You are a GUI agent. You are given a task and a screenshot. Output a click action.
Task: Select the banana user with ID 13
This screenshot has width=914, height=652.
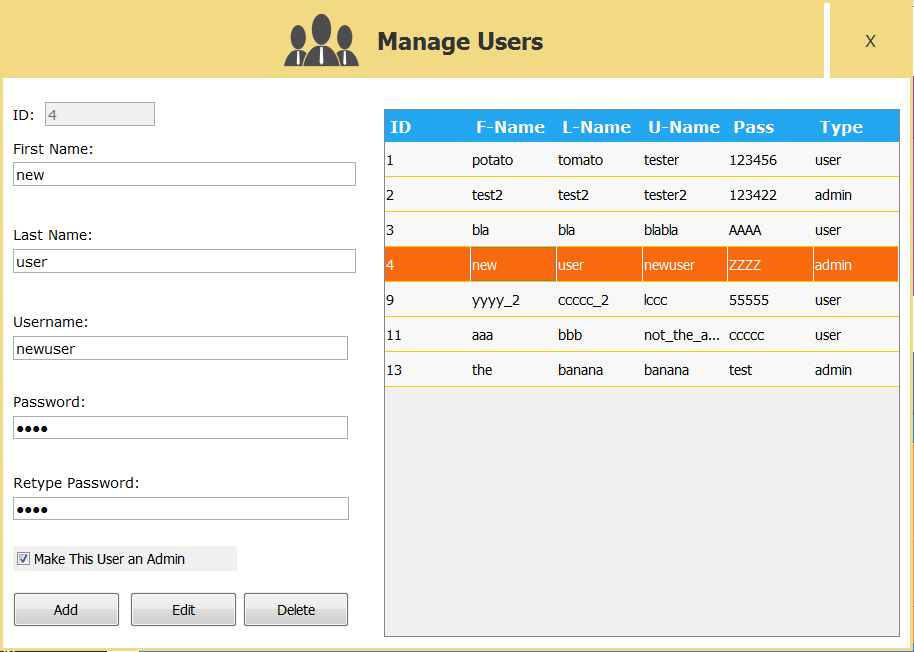click(600, 369)
